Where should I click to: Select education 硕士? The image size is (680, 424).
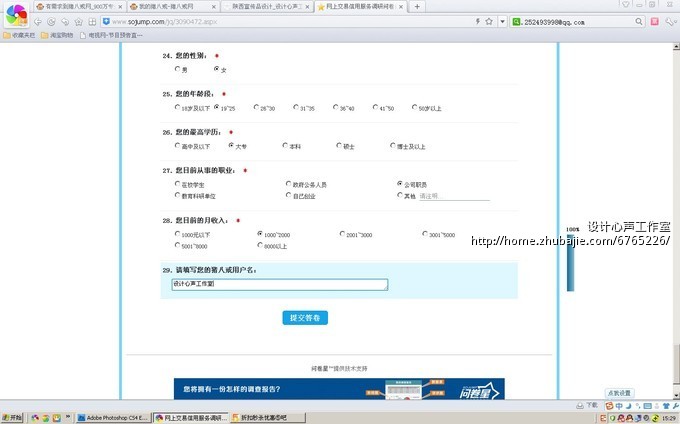[339, 145]
